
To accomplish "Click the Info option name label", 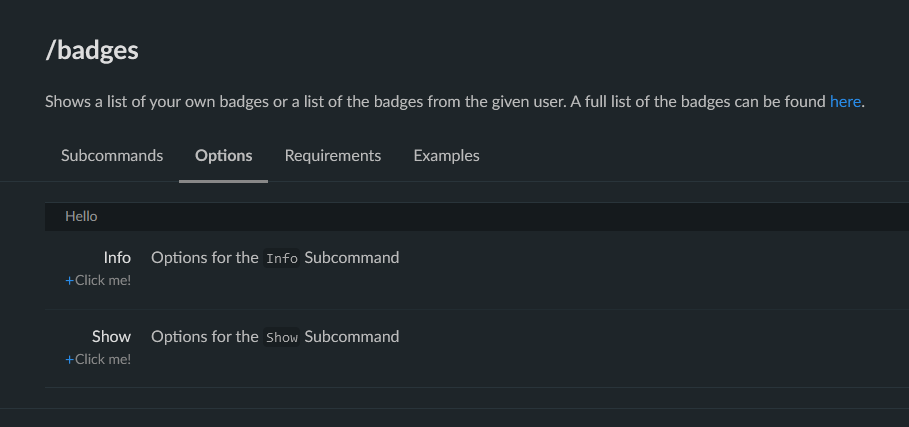I will coord(117,258).
